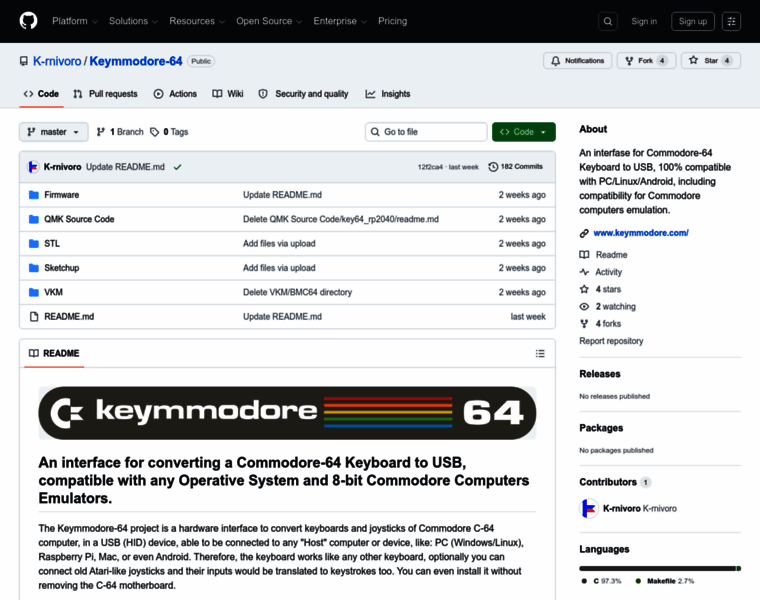
Task: Expand the master branch dropdown
Action: coord(54,132)
